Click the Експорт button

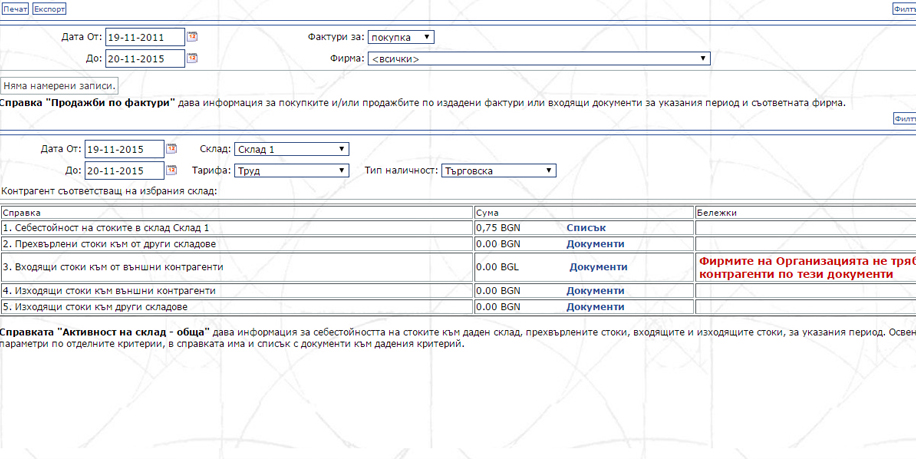49,9
